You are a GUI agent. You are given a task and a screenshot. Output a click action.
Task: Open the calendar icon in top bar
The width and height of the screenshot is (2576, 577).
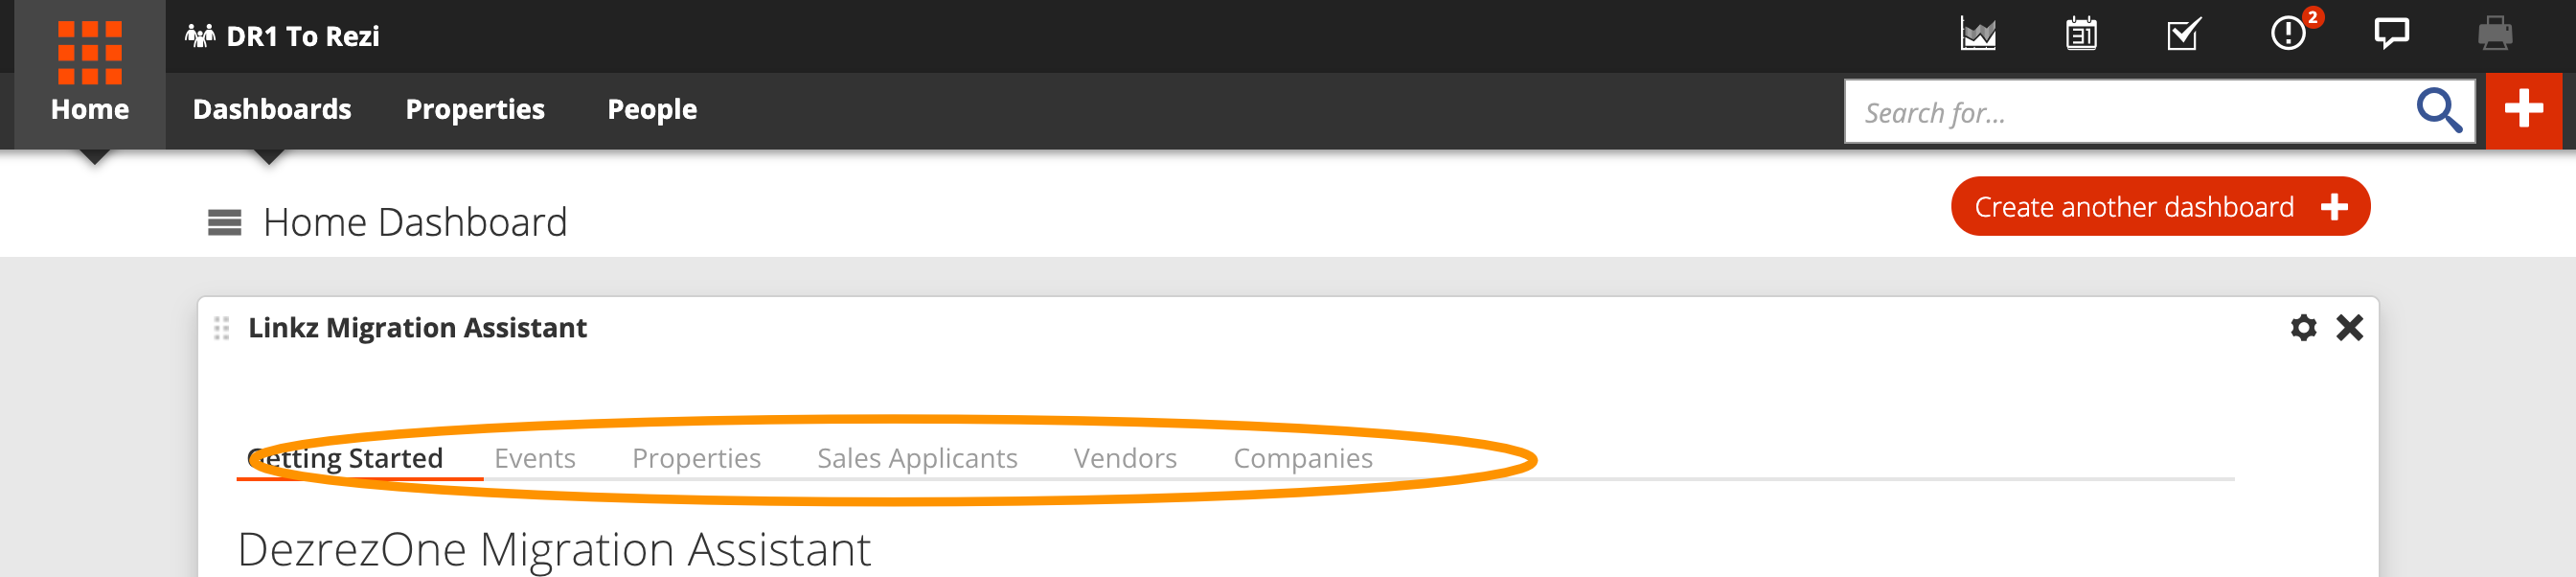[x=2081, y=34]
